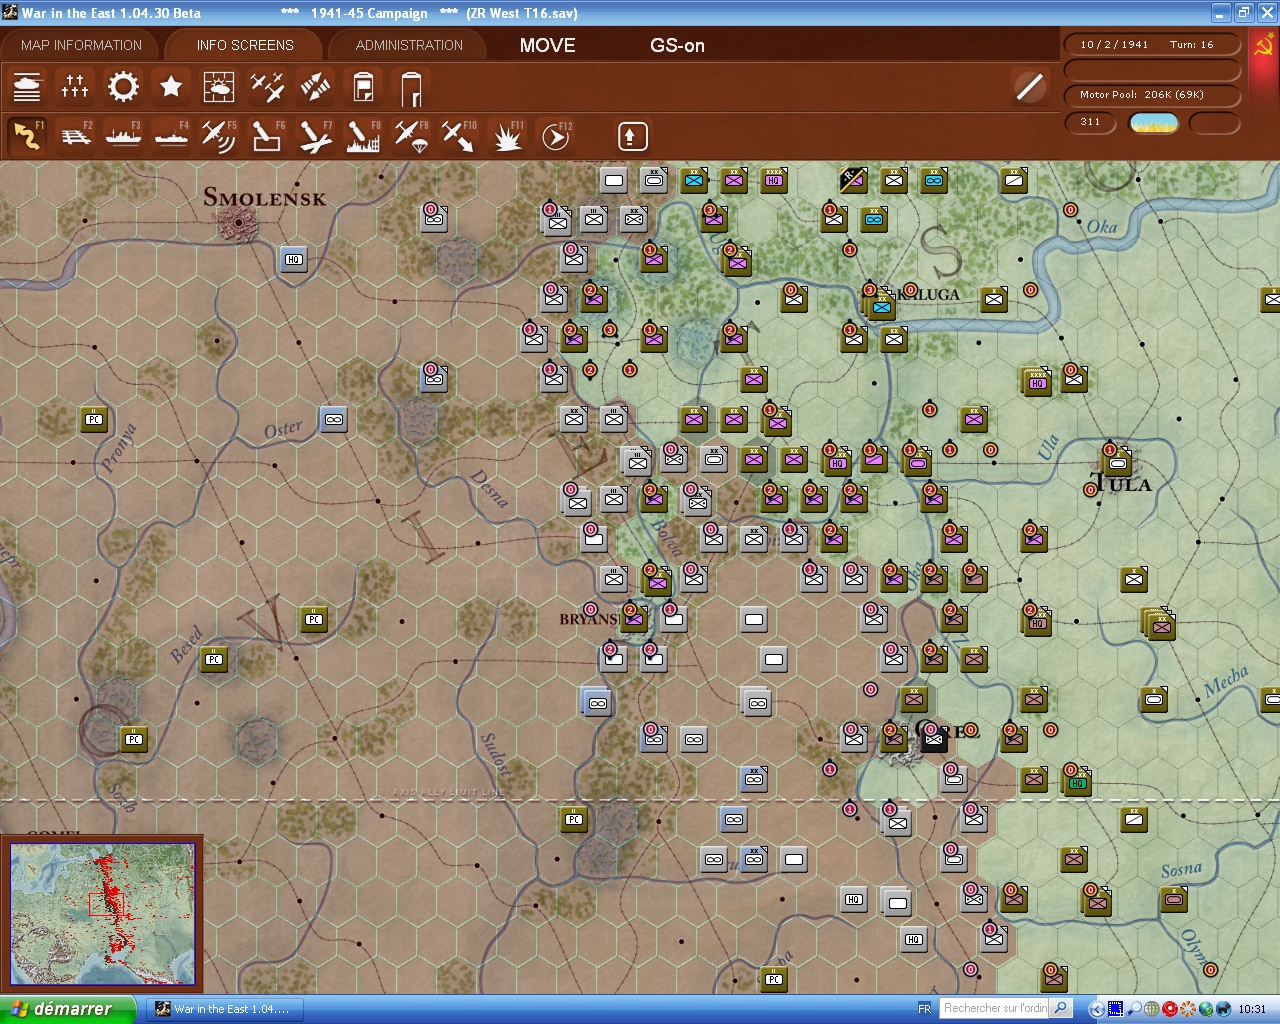This screenshot has height=1024, width=1280.
Task: Click the 311 admin points counter
Action: point(1090,122)
